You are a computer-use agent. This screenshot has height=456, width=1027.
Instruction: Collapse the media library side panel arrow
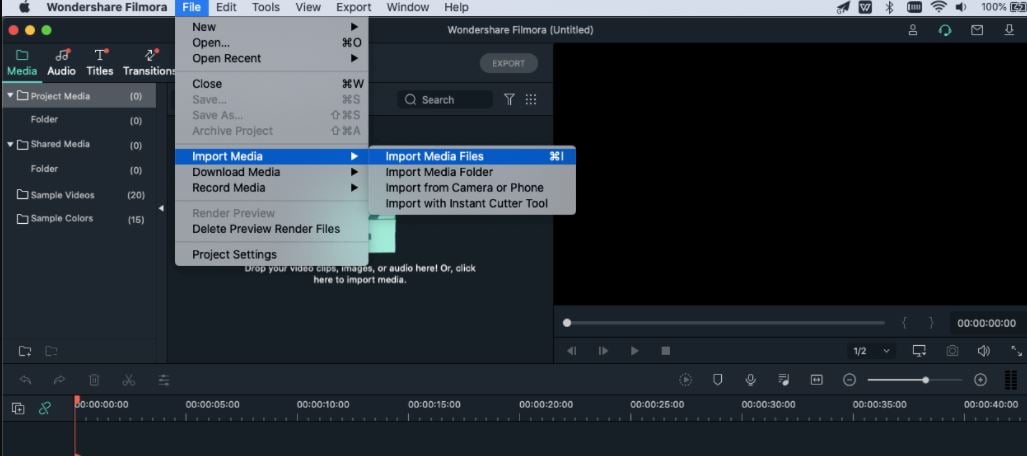click(161, 208)
